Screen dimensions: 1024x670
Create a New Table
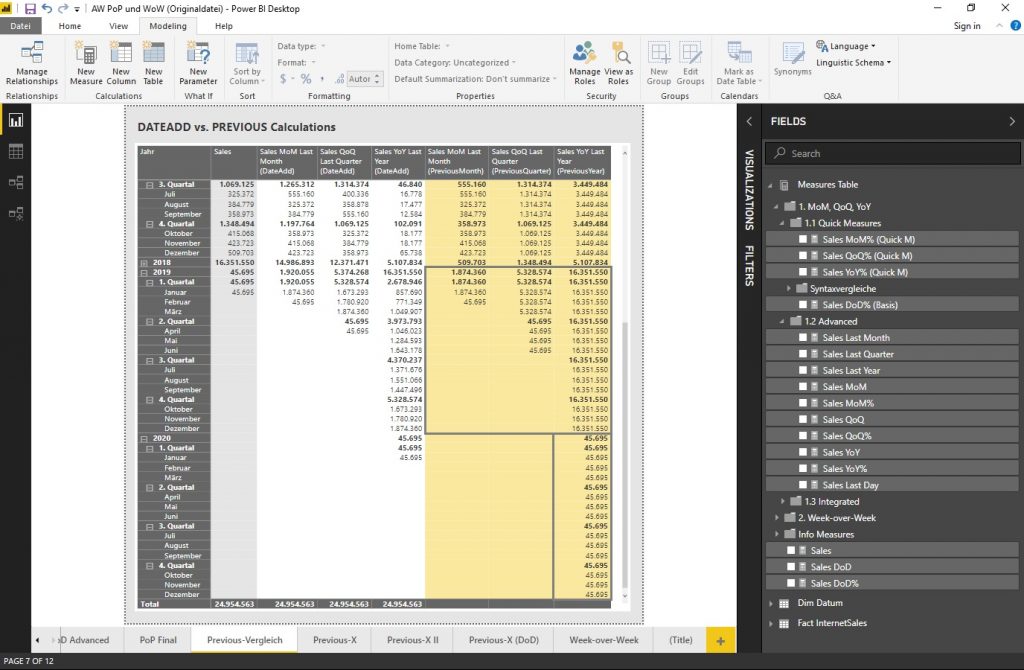(x=153, y=63)
